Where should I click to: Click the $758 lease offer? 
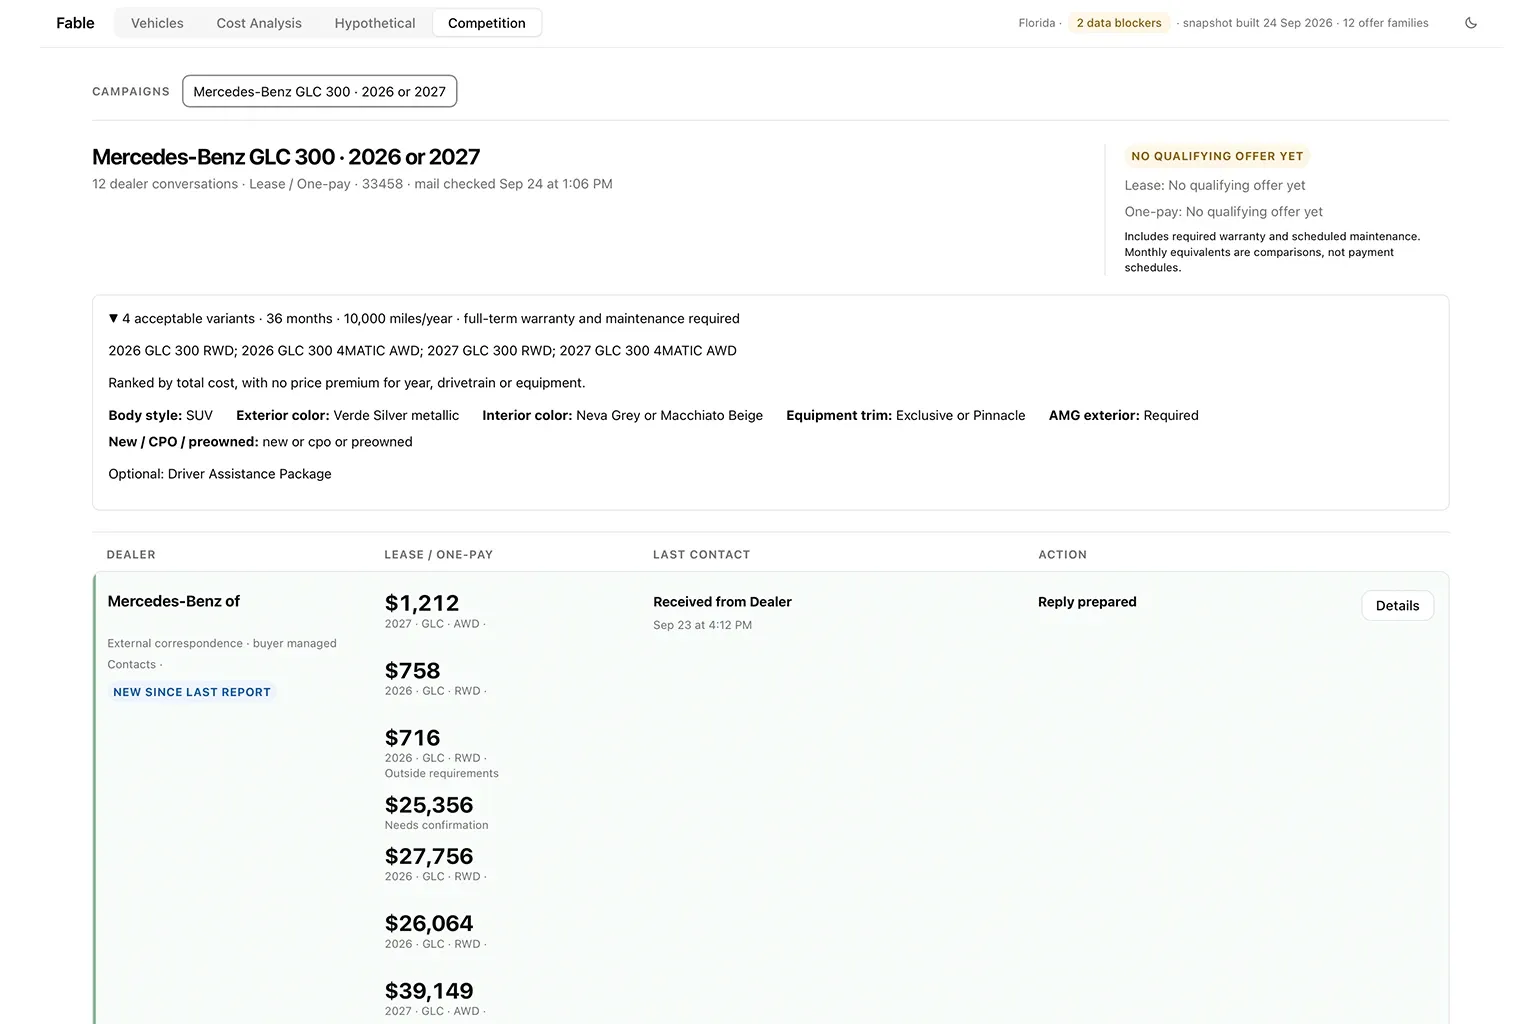tap(413, 670)
